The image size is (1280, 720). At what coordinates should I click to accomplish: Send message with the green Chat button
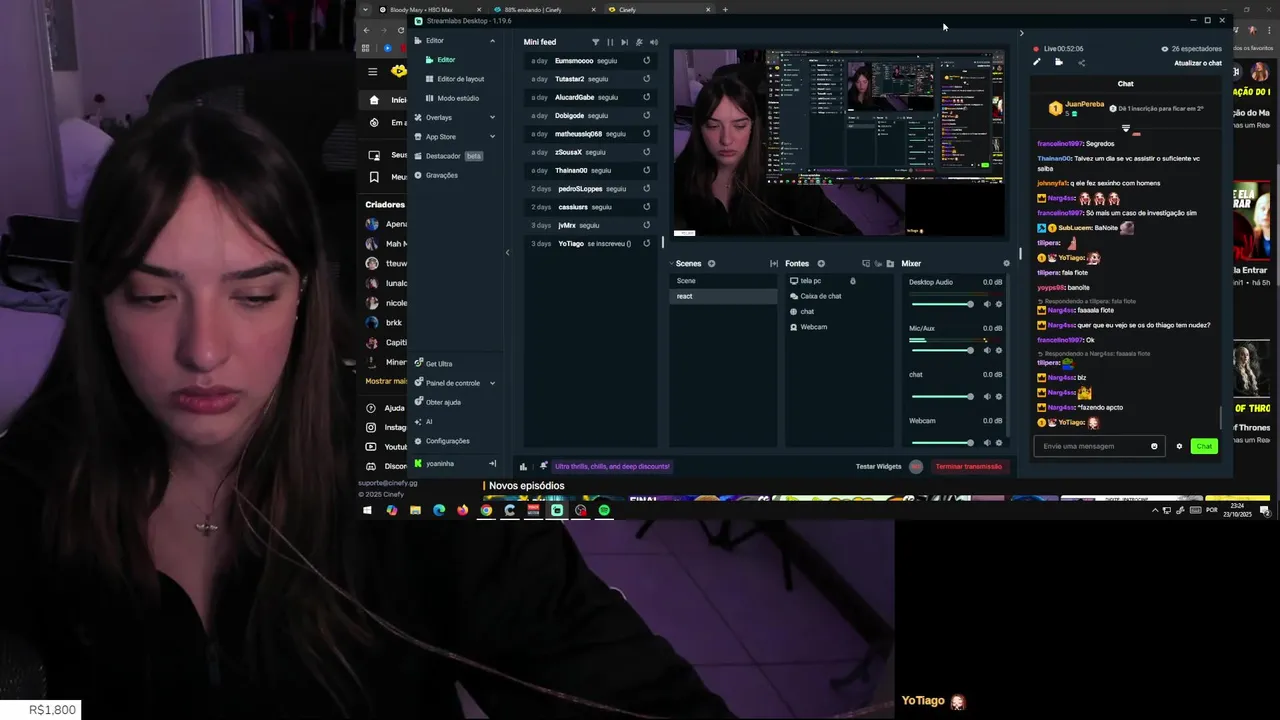point(1204,446)
